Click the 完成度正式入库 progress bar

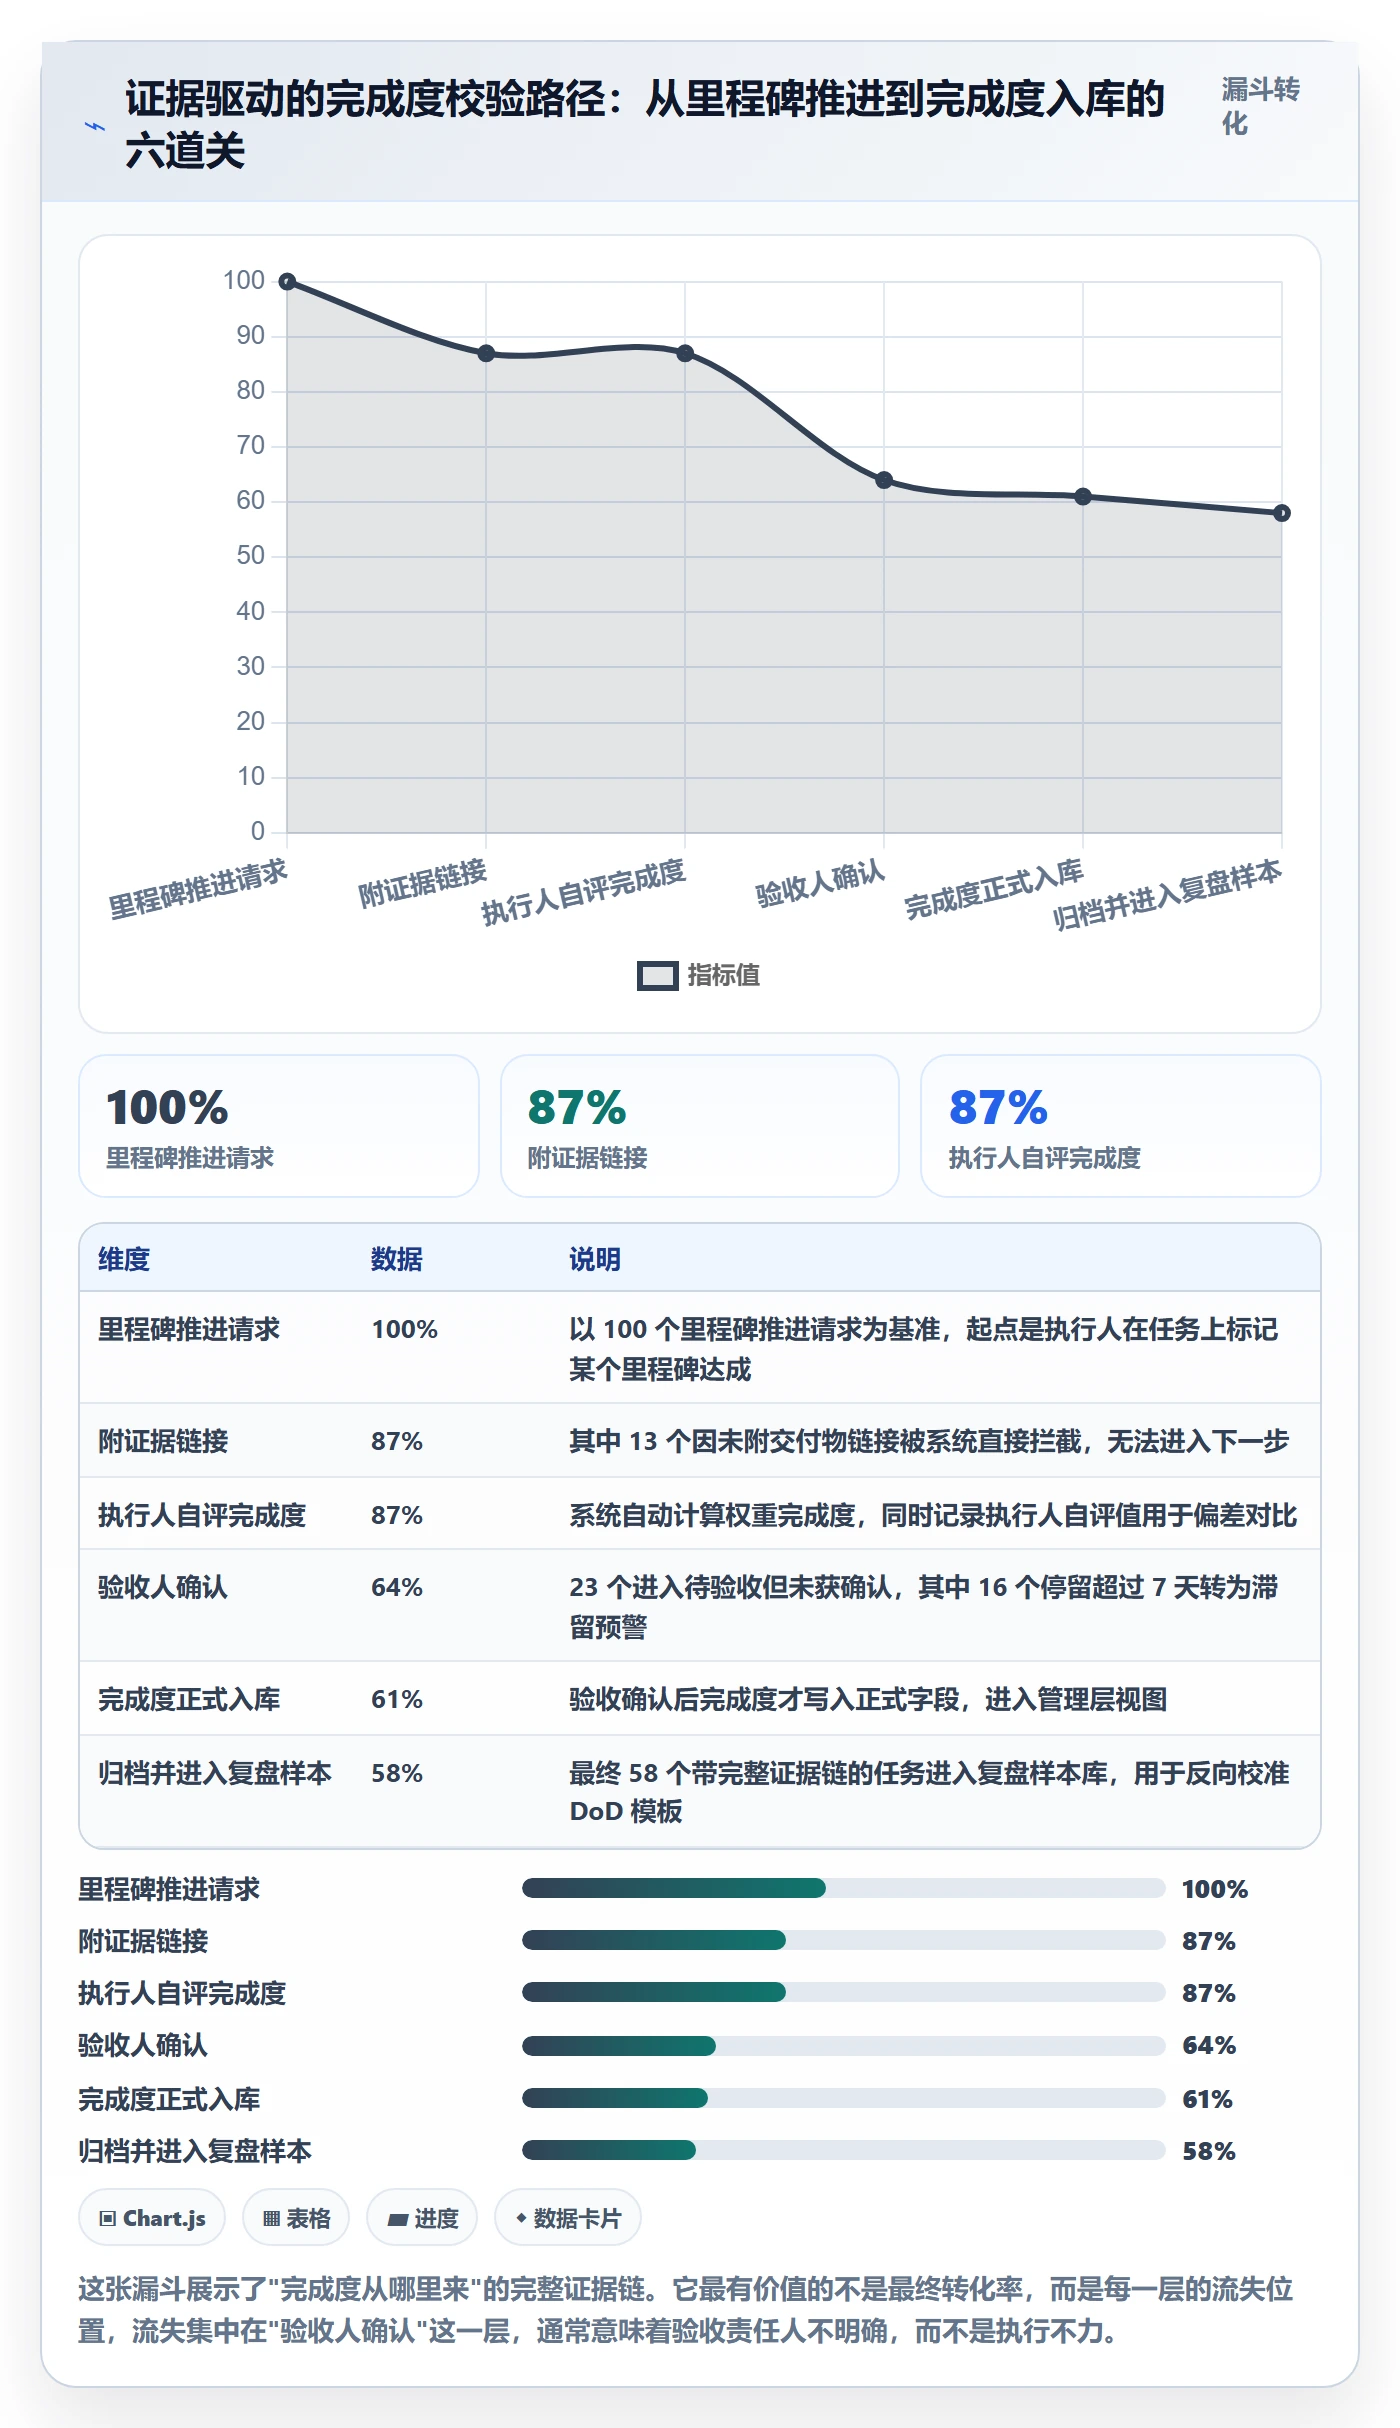point(843,2098)
